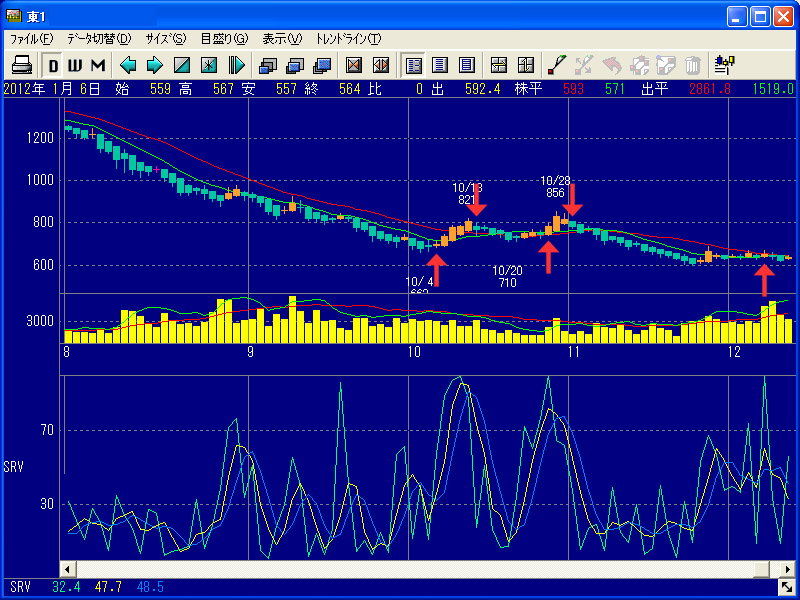Click the left arrow to move chart back
Screen dimensions: 800x600
click(x=128, y=65)
